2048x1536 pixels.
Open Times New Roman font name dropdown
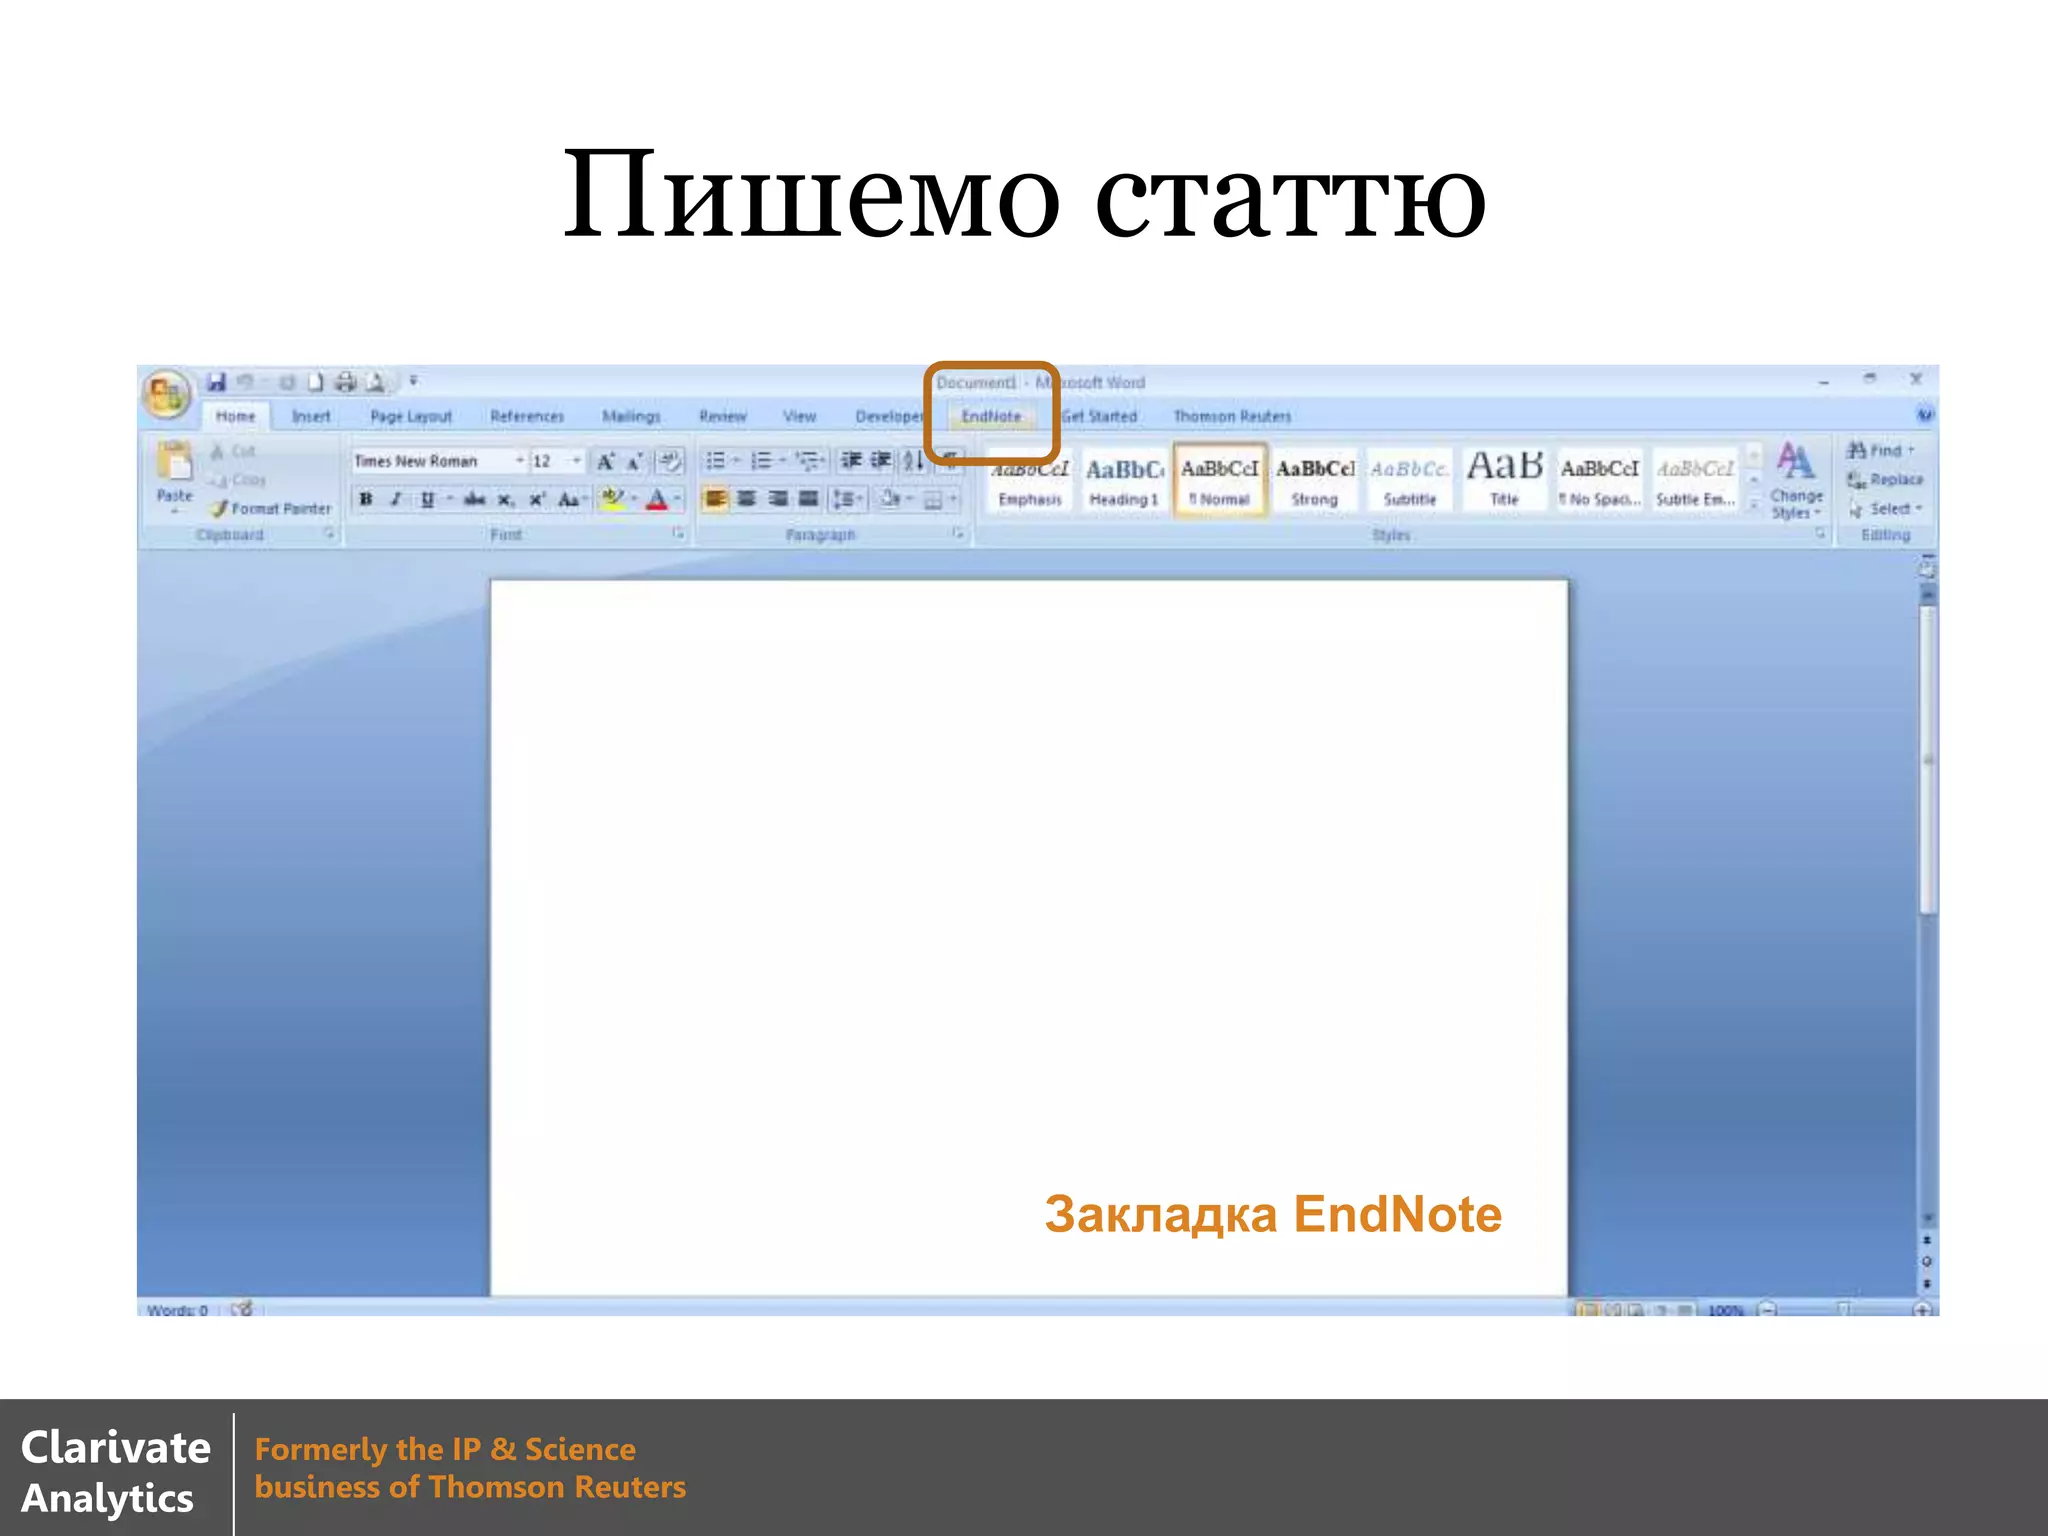coord(520,460)
